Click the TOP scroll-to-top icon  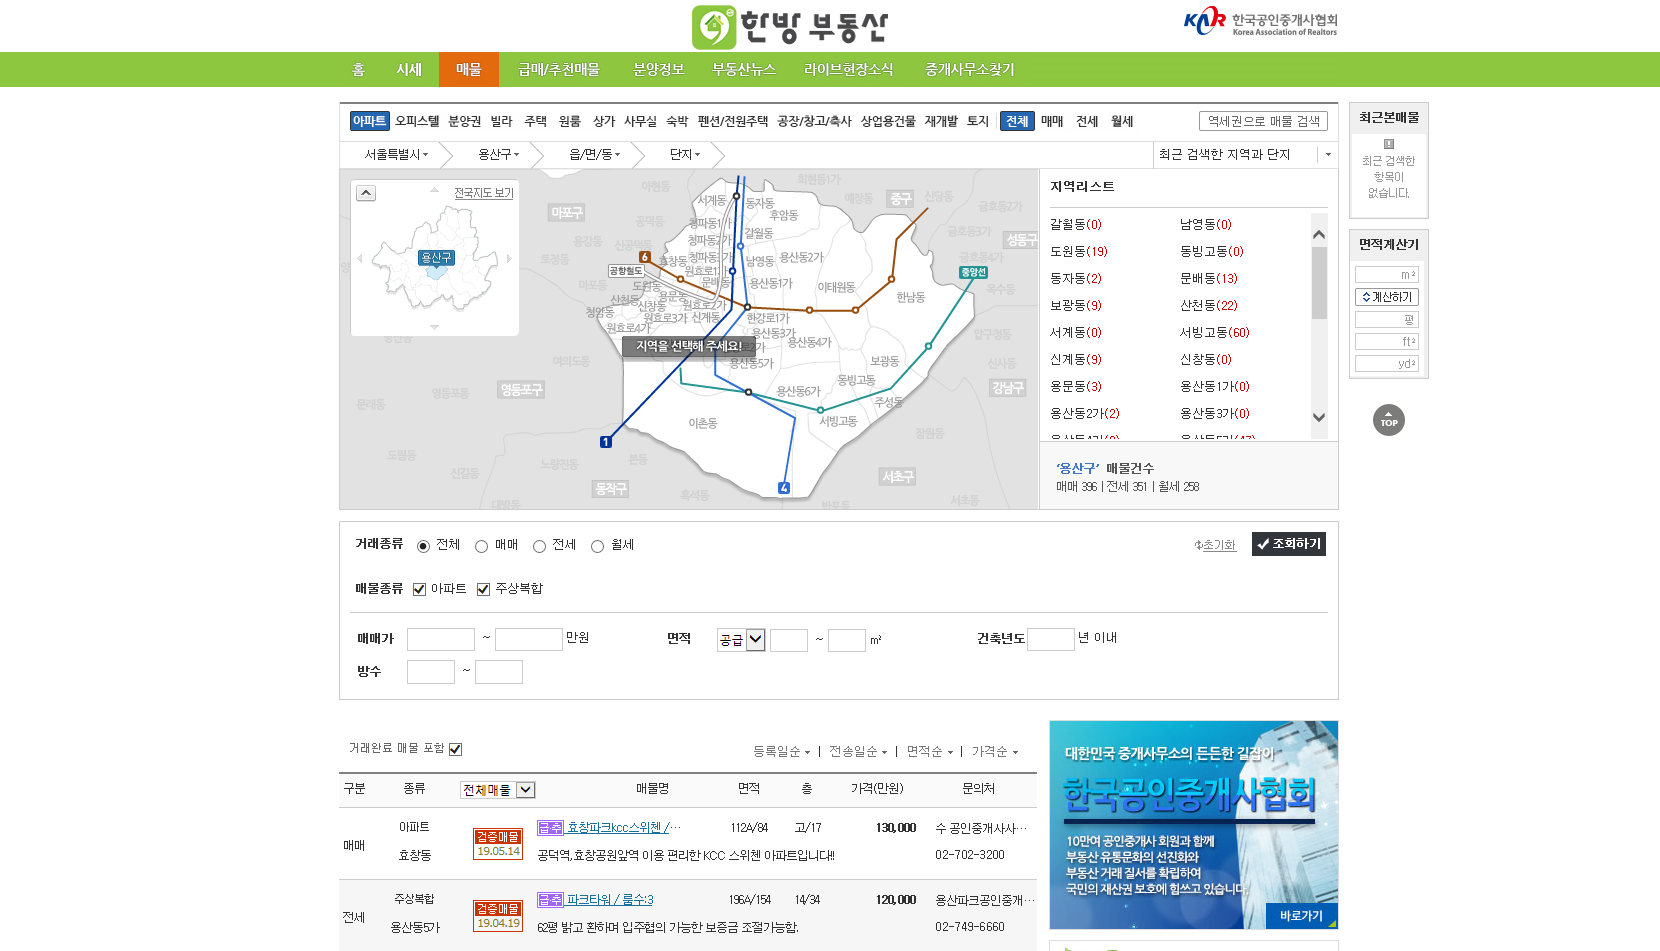tap(1389, 420)
